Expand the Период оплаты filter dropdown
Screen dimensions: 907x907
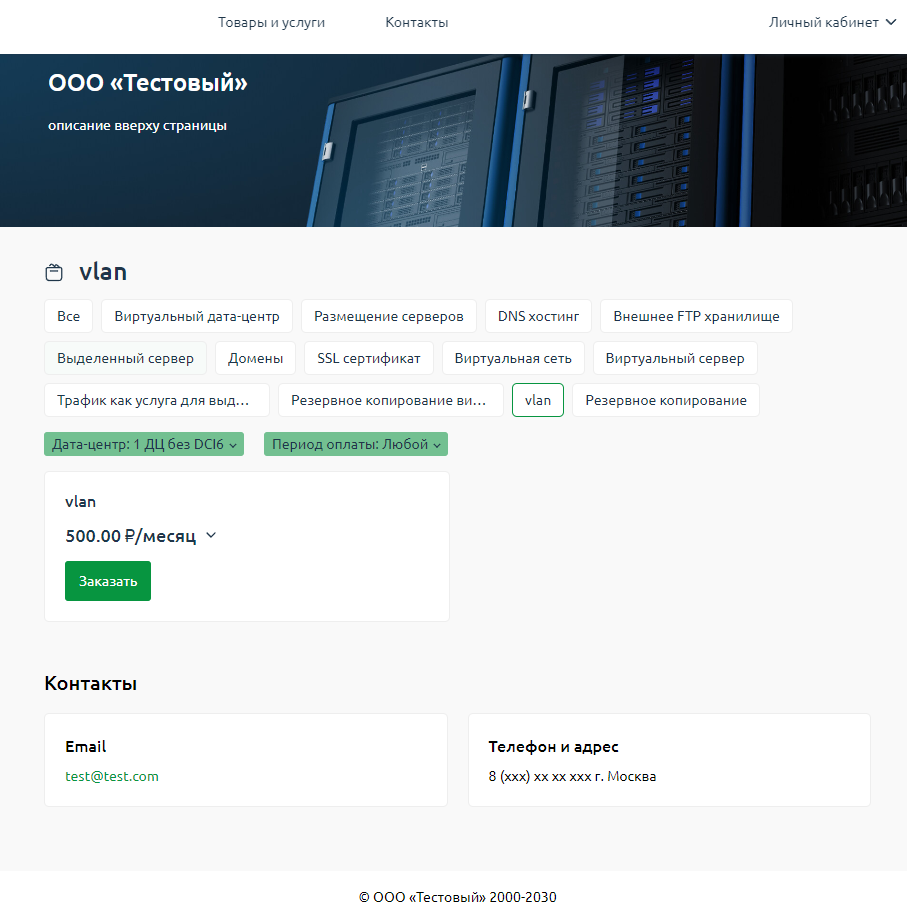[355, 444]
